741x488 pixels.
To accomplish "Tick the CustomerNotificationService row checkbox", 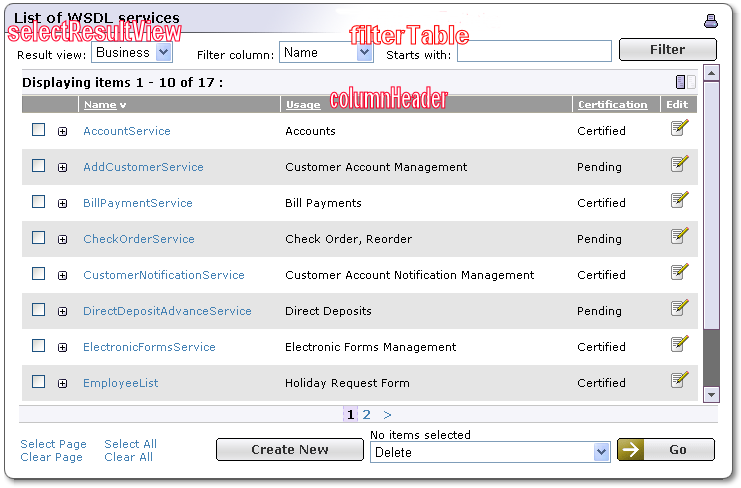I will [38, 274].
